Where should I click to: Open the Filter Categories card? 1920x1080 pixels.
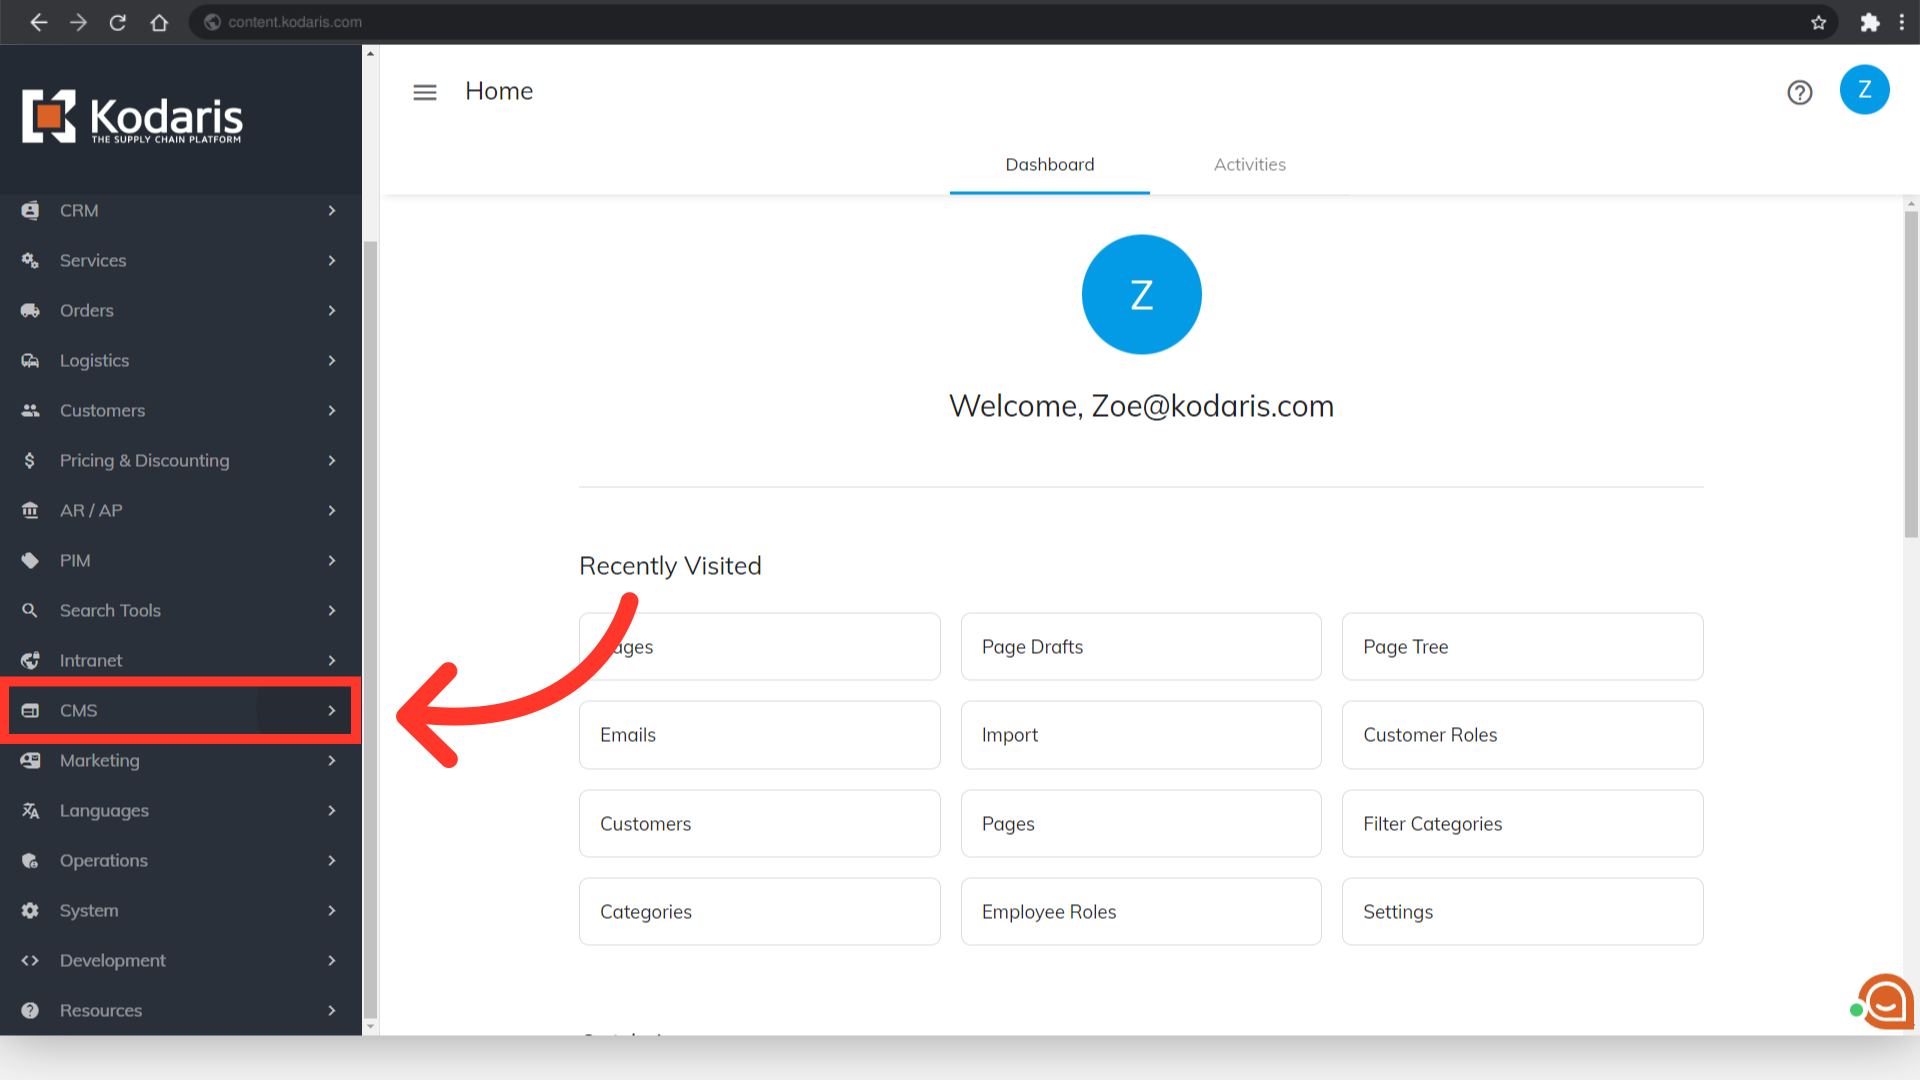(x=1521, y=824)
